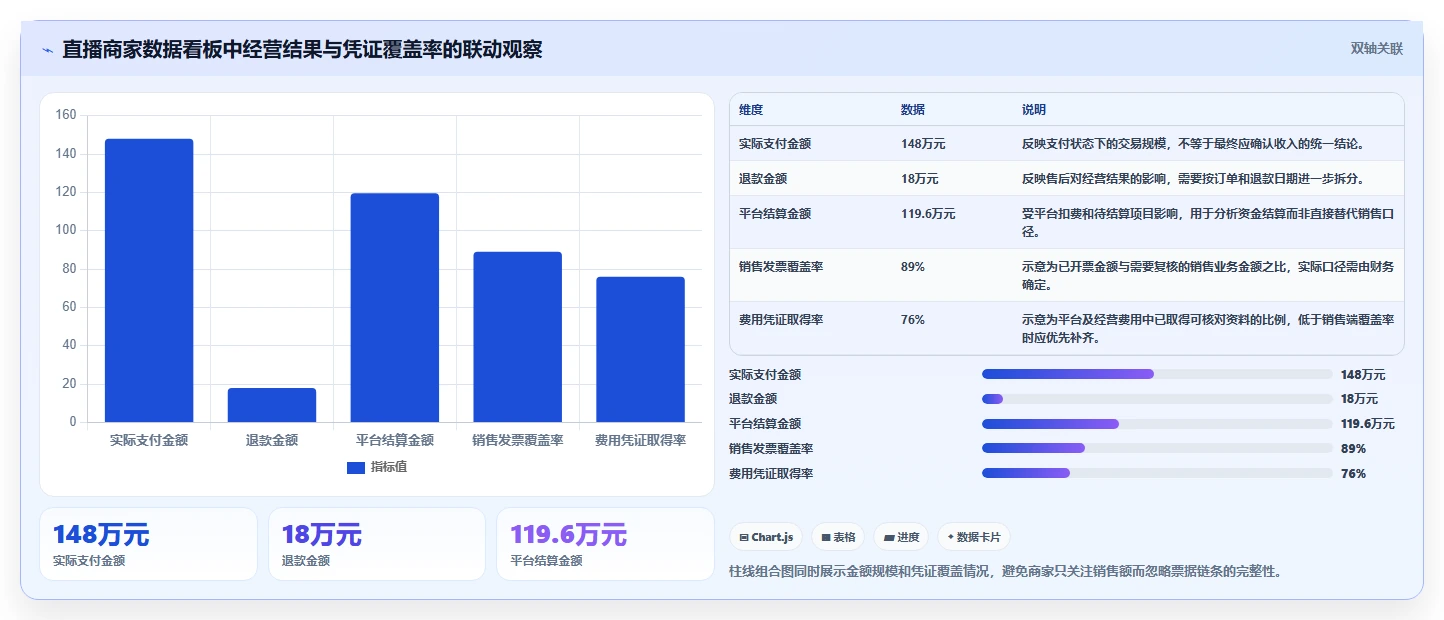
Task: Click the 维度 table column header
Action: click(751, 110)
